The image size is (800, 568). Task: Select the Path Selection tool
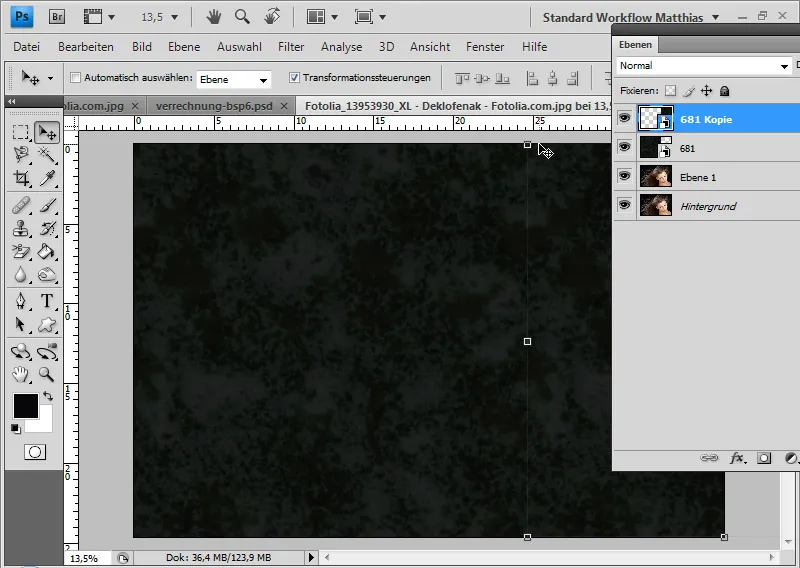pos(20,325)
